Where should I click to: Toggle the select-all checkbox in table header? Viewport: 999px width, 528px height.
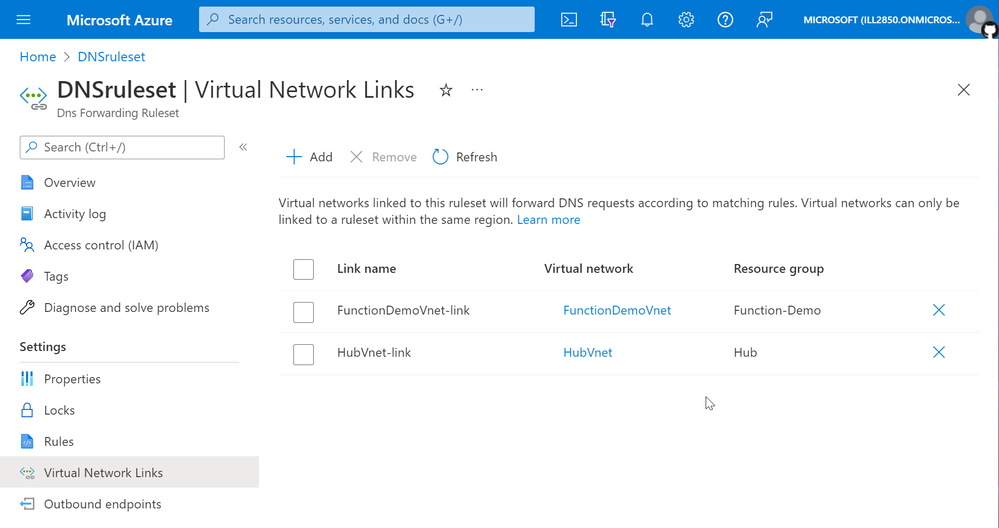tap(303, 269)
